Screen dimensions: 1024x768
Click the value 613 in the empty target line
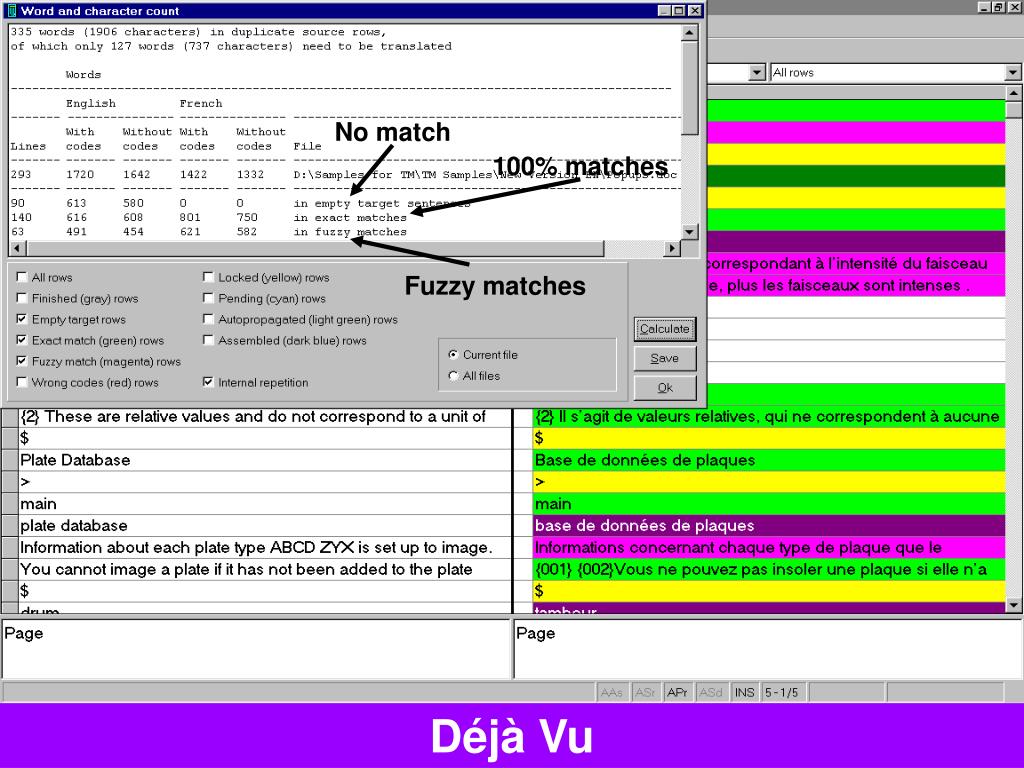pyautogui.click(x=76, y=203)
